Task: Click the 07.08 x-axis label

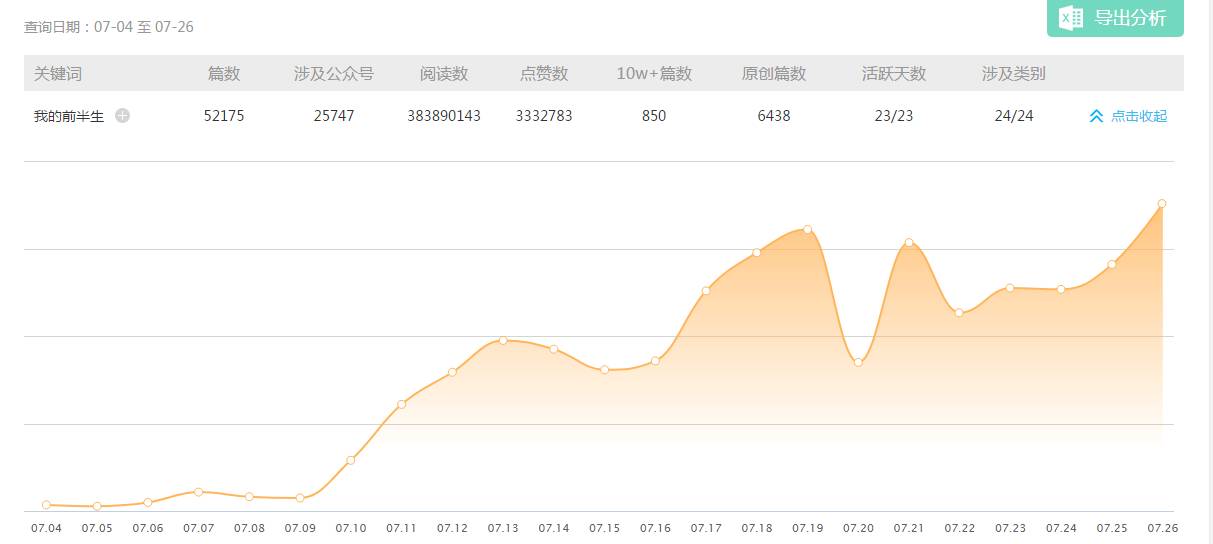Action: point(249,528)
